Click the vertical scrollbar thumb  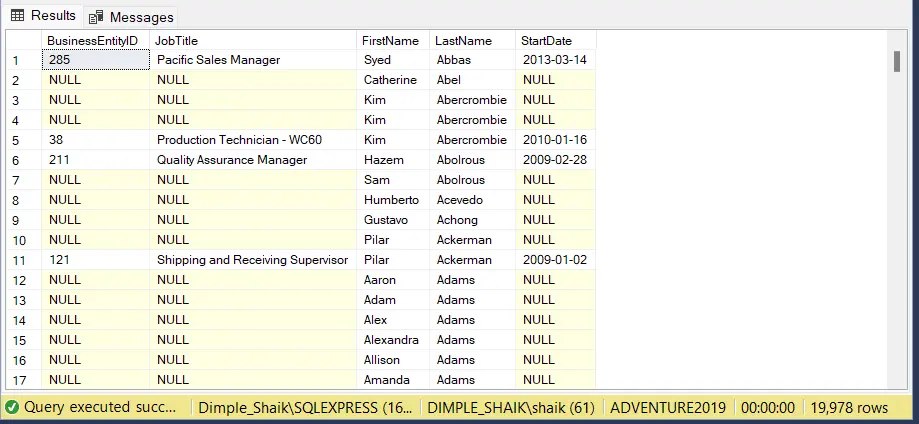coord(897,61)
